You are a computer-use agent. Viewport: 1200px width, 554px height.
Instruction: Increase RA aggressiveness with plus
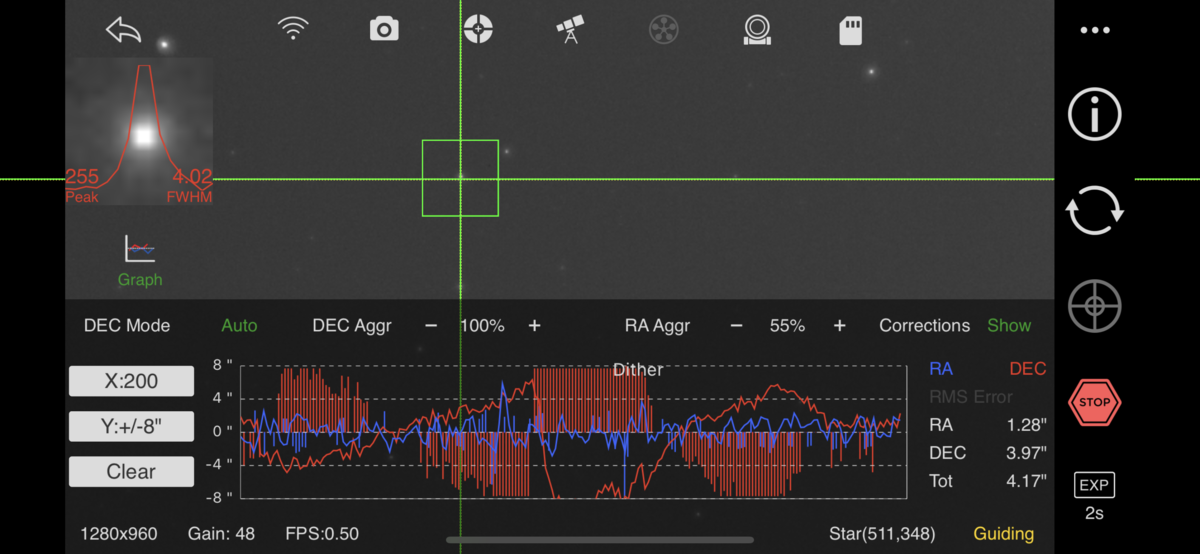pos(839,326)
